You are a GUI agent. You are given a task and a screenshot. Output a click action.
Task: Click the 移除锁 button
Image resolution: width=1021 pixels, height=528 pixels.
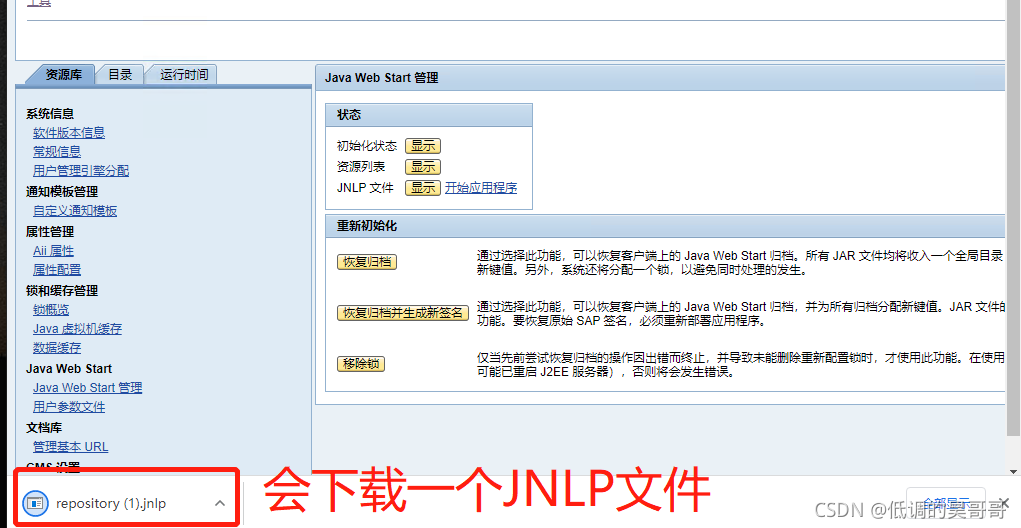click(361, 364)
